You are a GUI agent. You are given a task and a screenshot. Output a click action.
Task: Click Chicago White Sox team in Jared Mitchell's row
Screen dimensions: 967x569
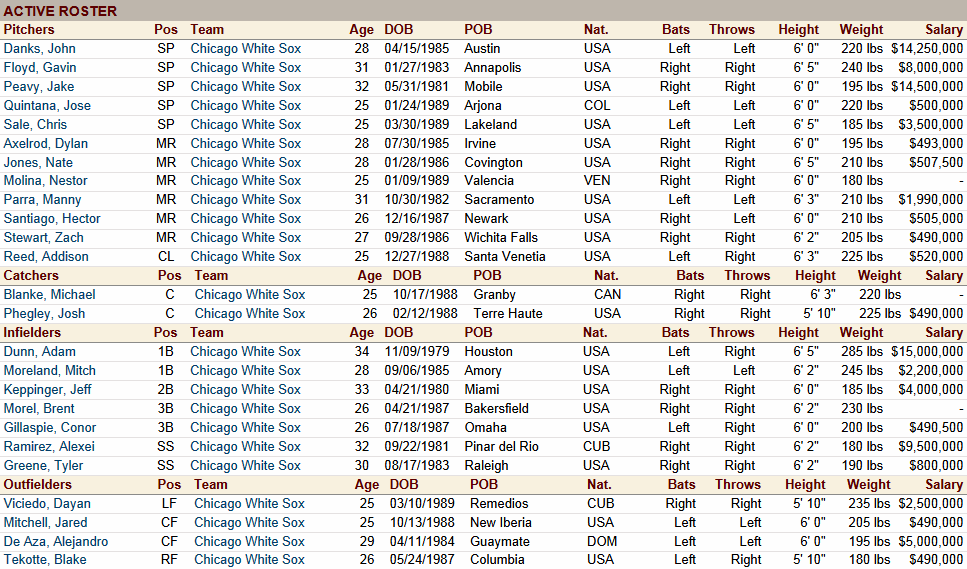point(249,522)
